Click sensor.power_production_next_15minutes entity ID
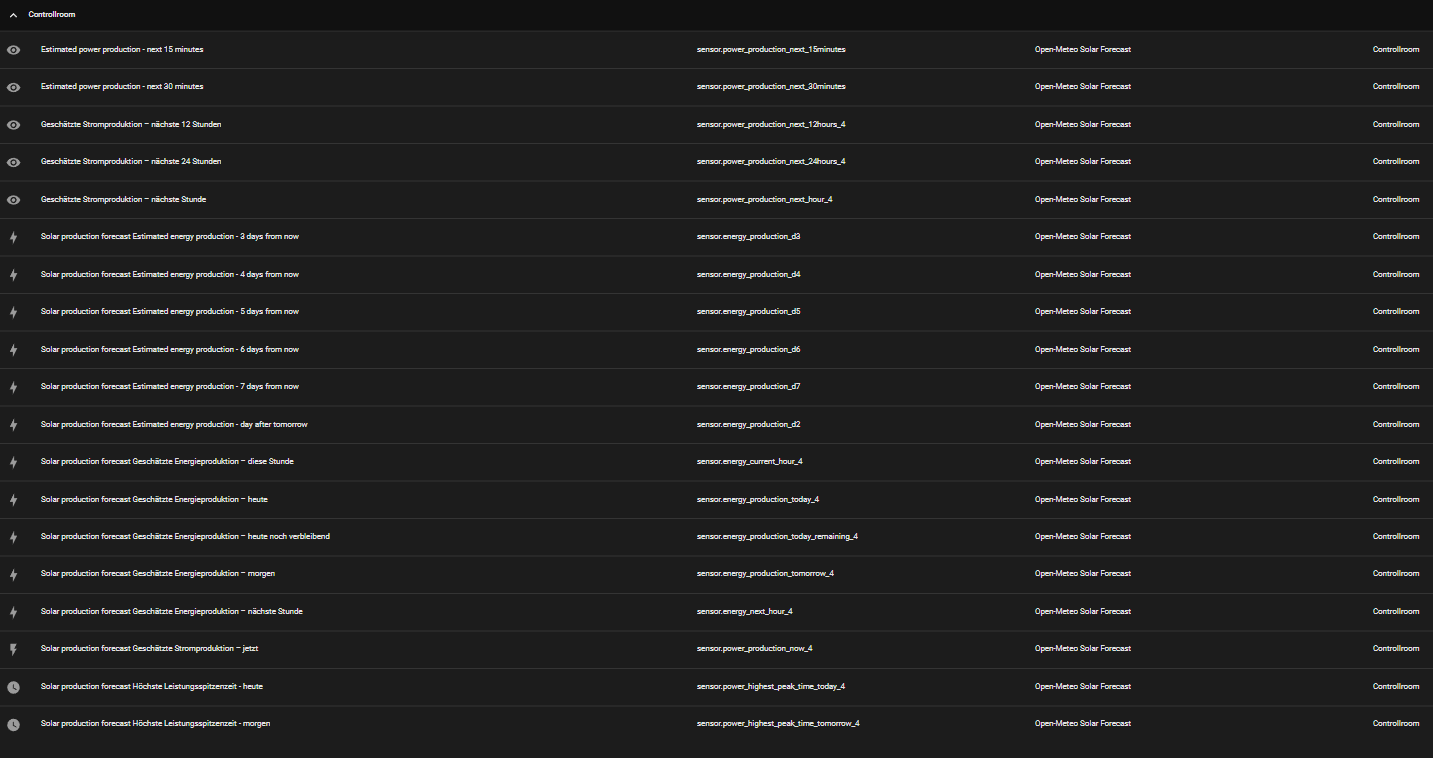This screenshot has width=1433, height=758. (771, 49)
